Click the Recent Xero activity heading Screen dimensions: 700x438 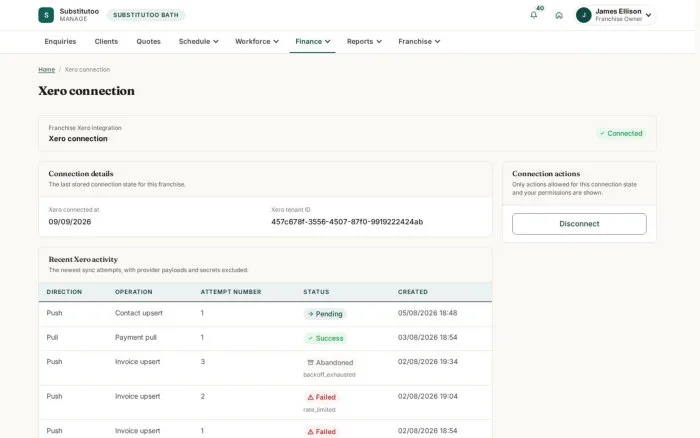(83, 259)
